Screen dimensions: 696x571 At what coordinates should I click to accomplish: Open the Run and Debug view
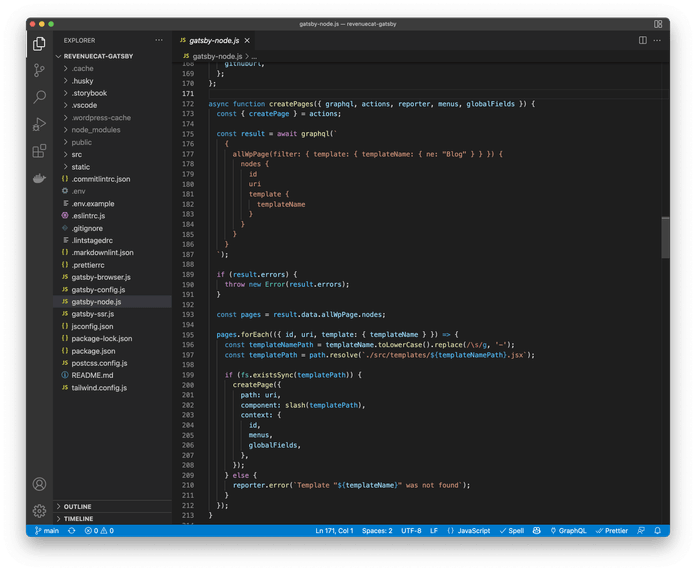[x=39, y=124]
